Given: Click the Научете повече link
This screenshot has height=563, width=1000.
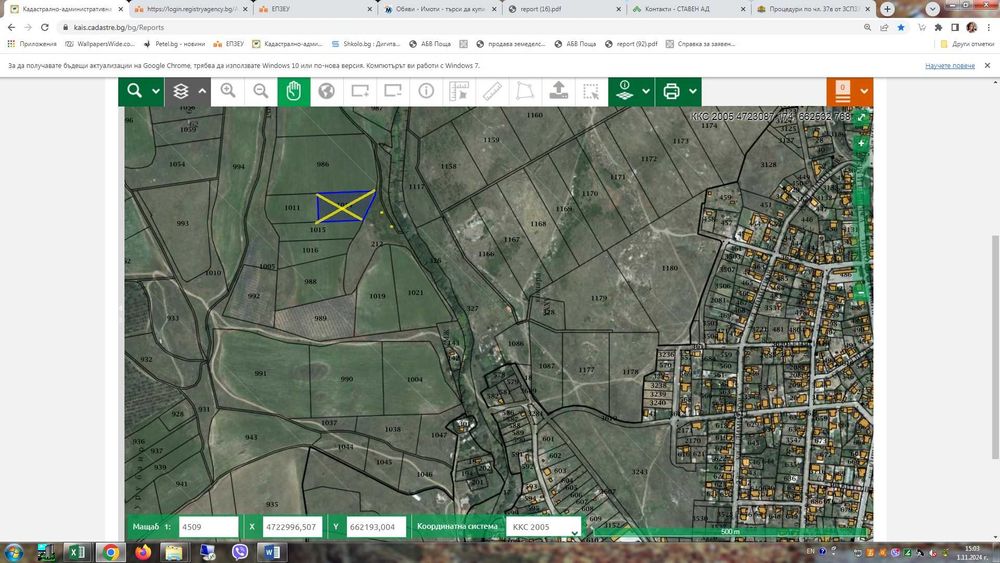Looking at the screenshot, I should 949,65.
